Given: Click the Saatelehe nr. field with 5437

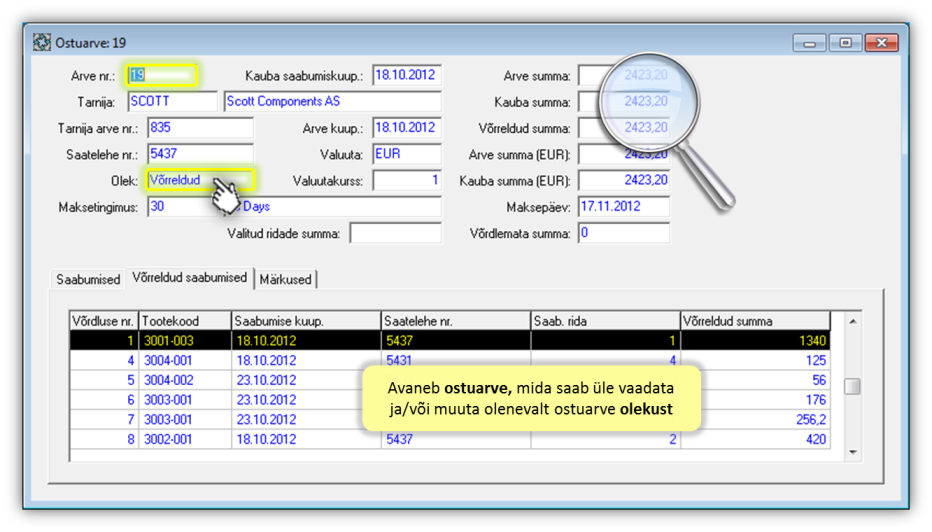Looking at the screenshot, I should click(x=200, y=153).
